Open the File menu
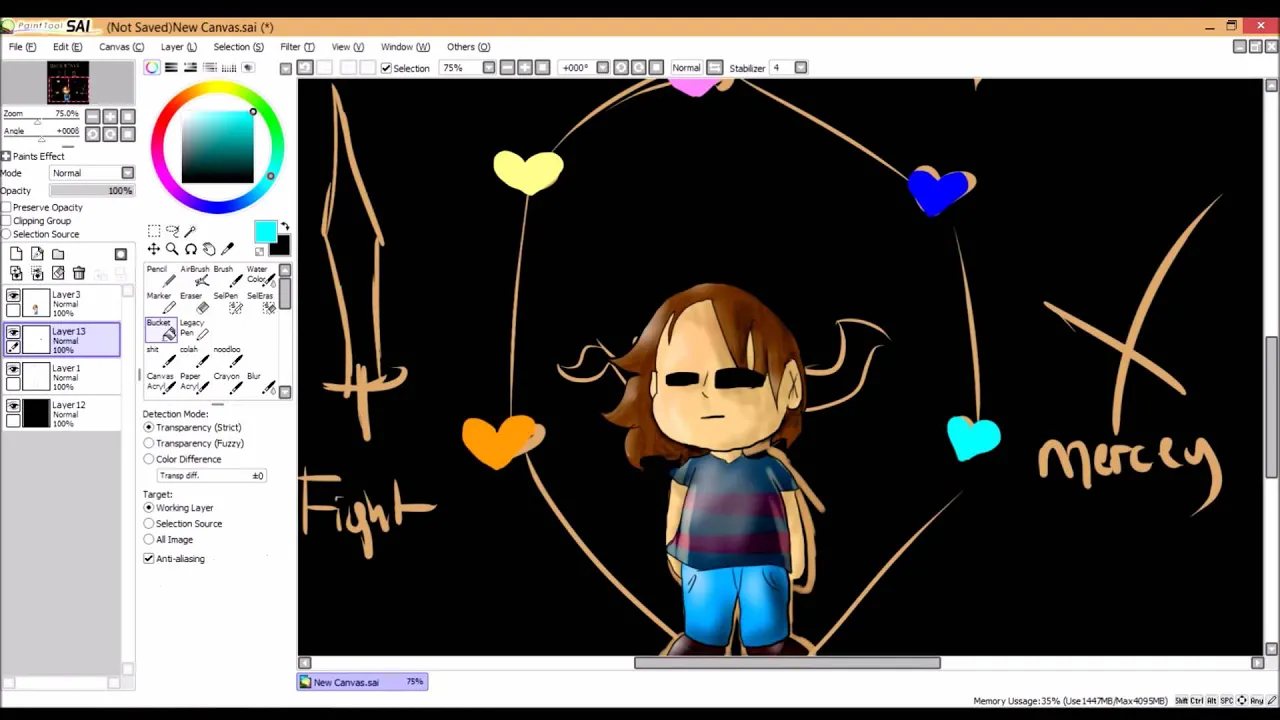1280x720 pixels. tap(23, 47)
